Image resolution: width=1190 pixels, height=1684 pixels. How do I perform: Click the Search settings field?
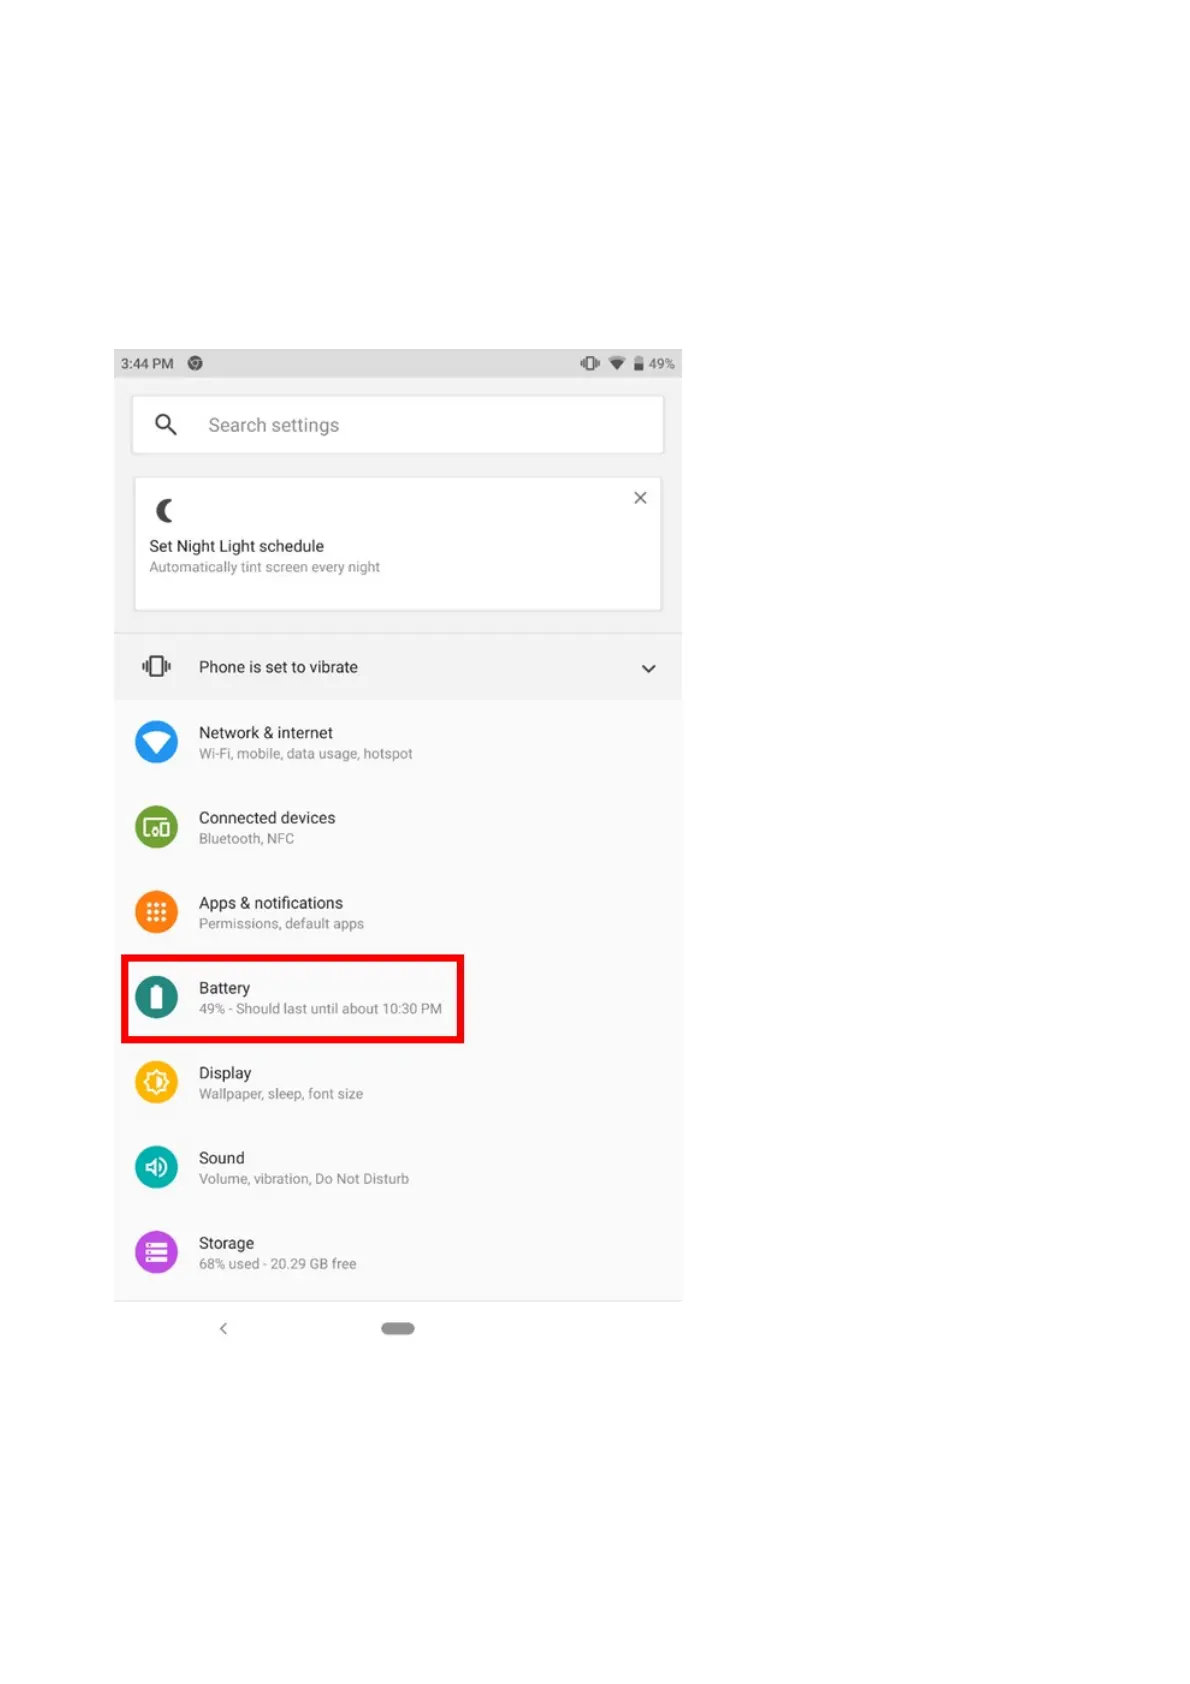(398, 425)
